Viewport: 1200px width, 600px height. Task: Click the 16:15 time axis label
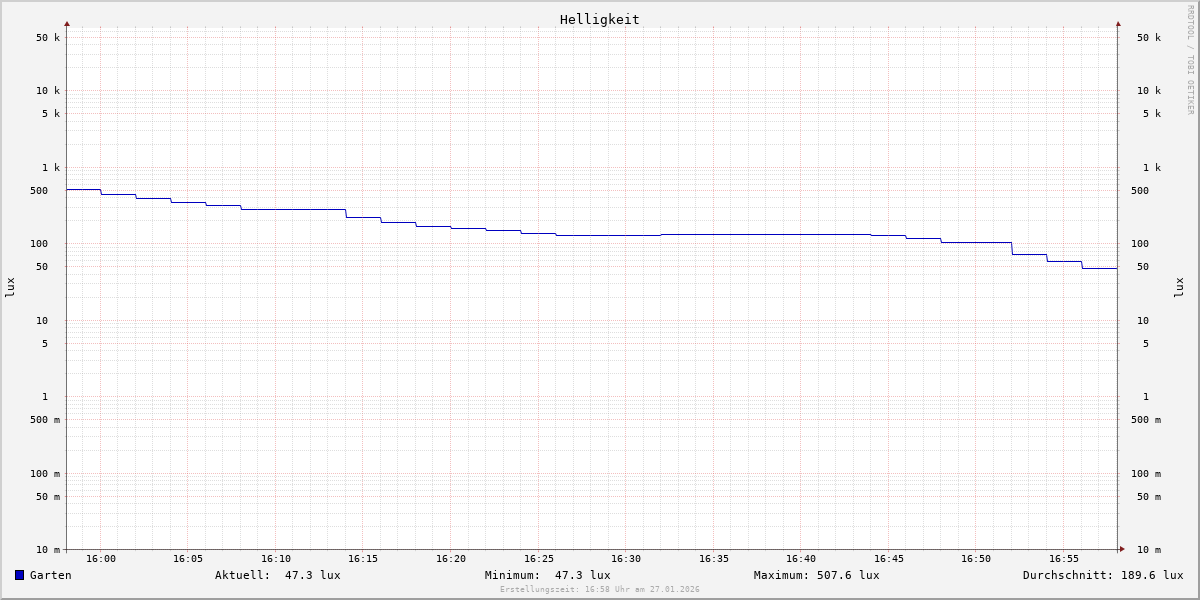(x=363, y=559)
